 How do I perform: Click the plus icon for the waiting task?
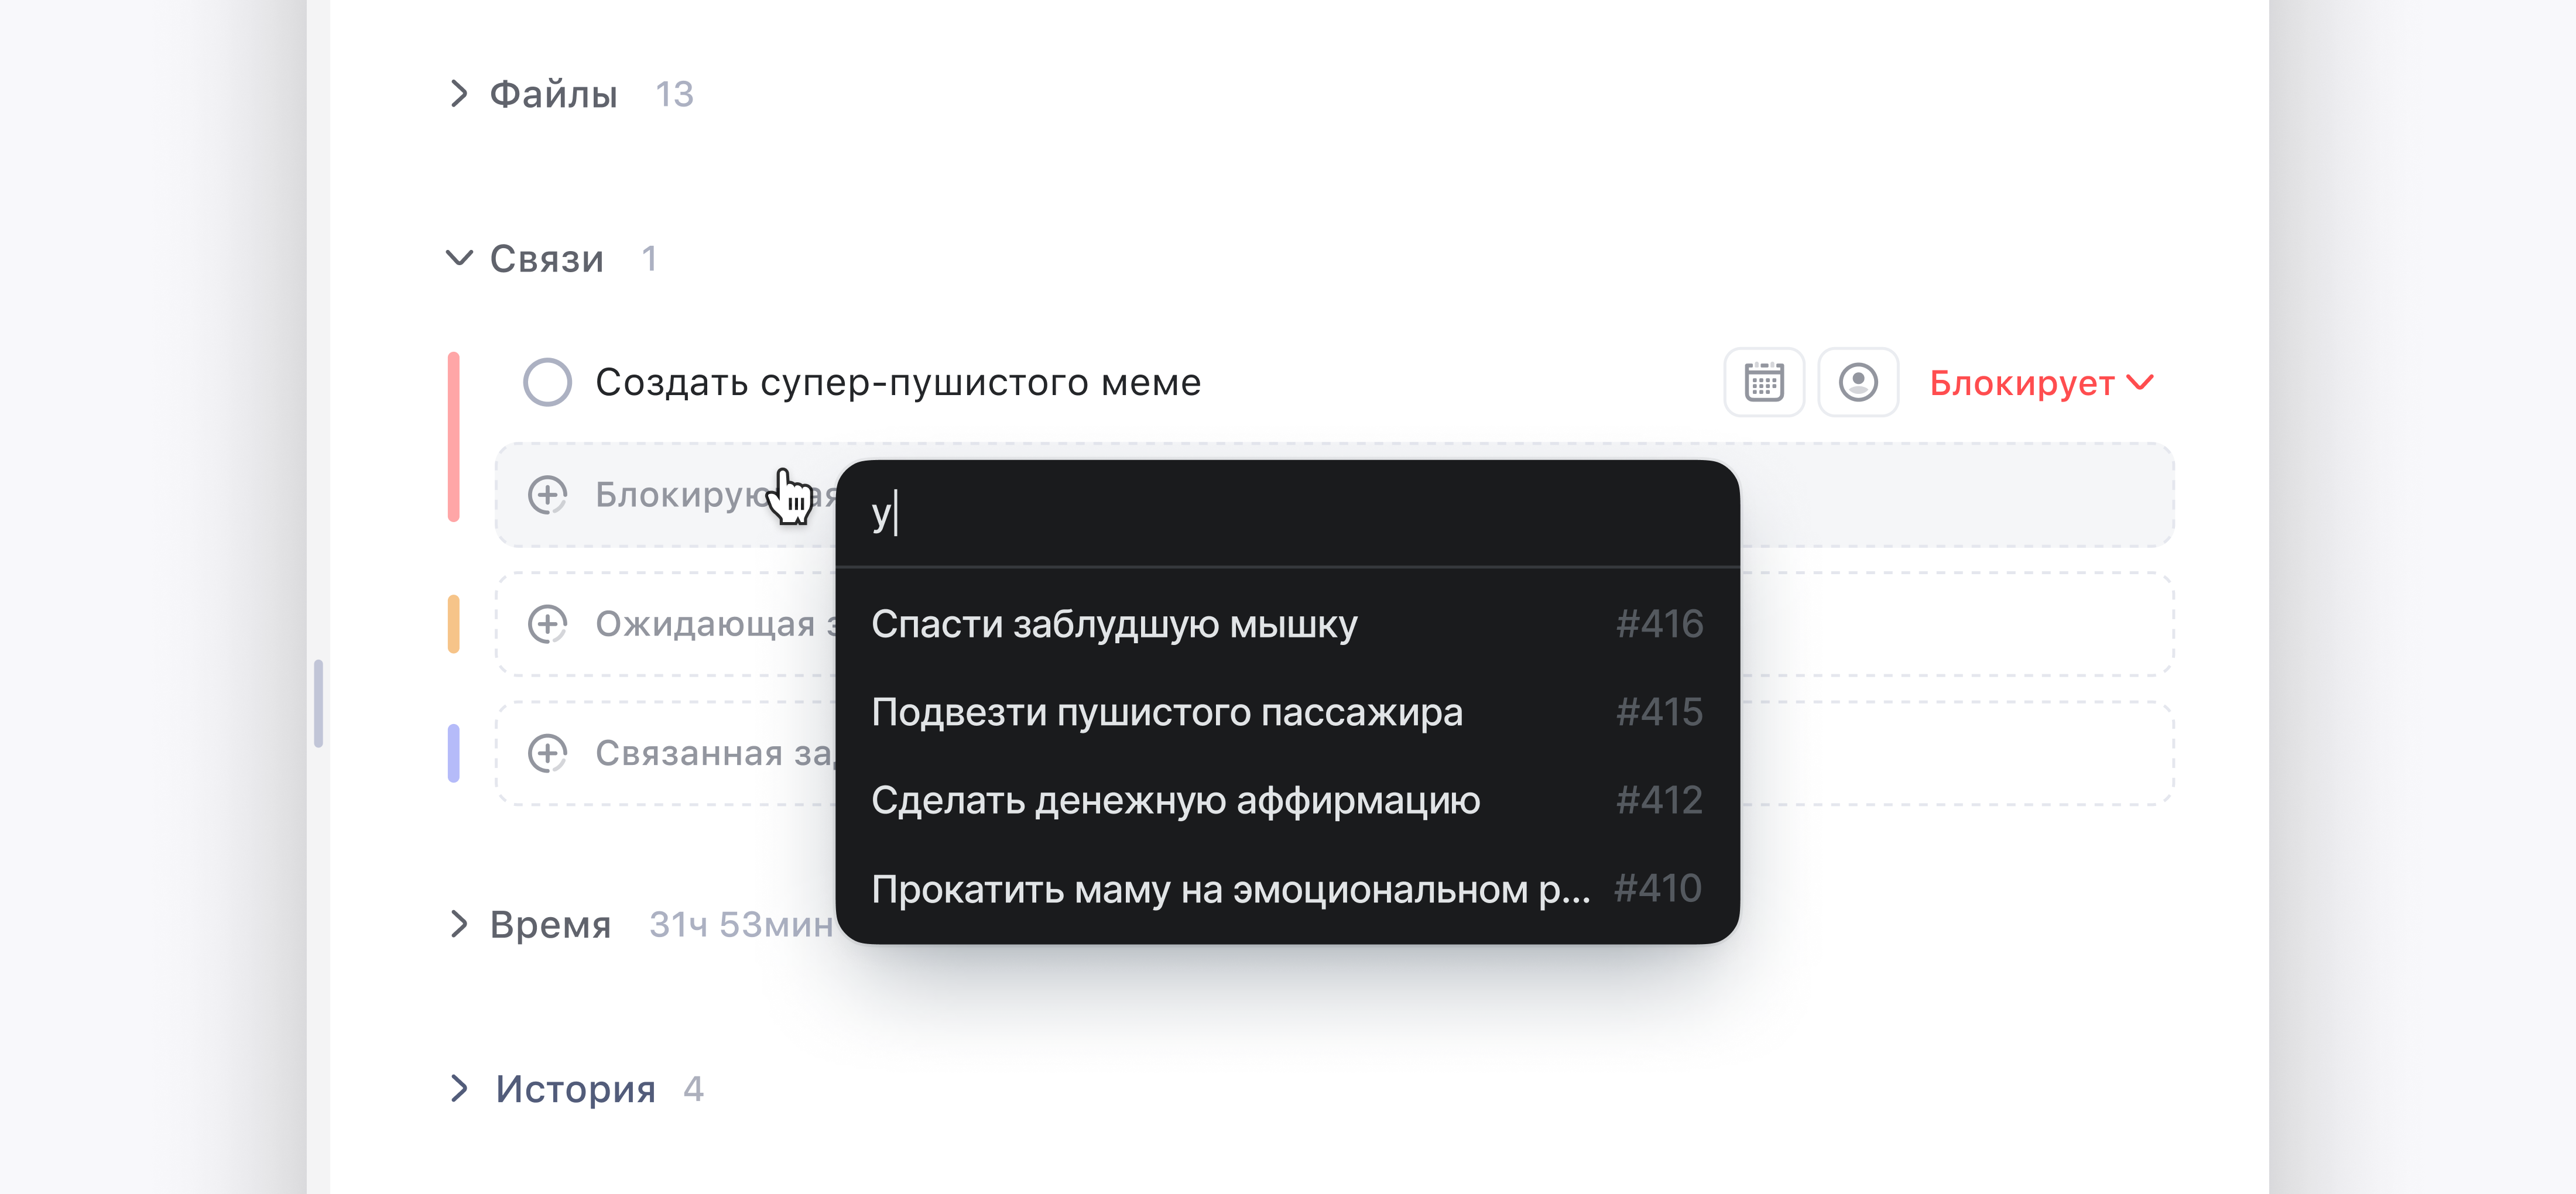pyautogui.click(x=547, y=624)
